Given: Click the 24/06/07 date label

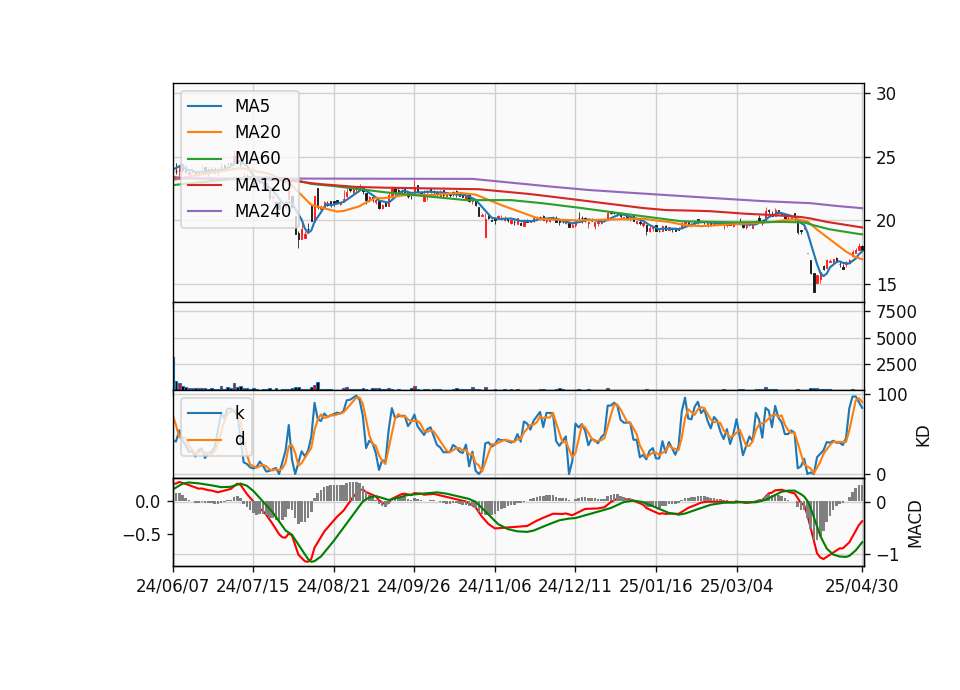Looking at the screenshot, I should click(x=173, y=586).
